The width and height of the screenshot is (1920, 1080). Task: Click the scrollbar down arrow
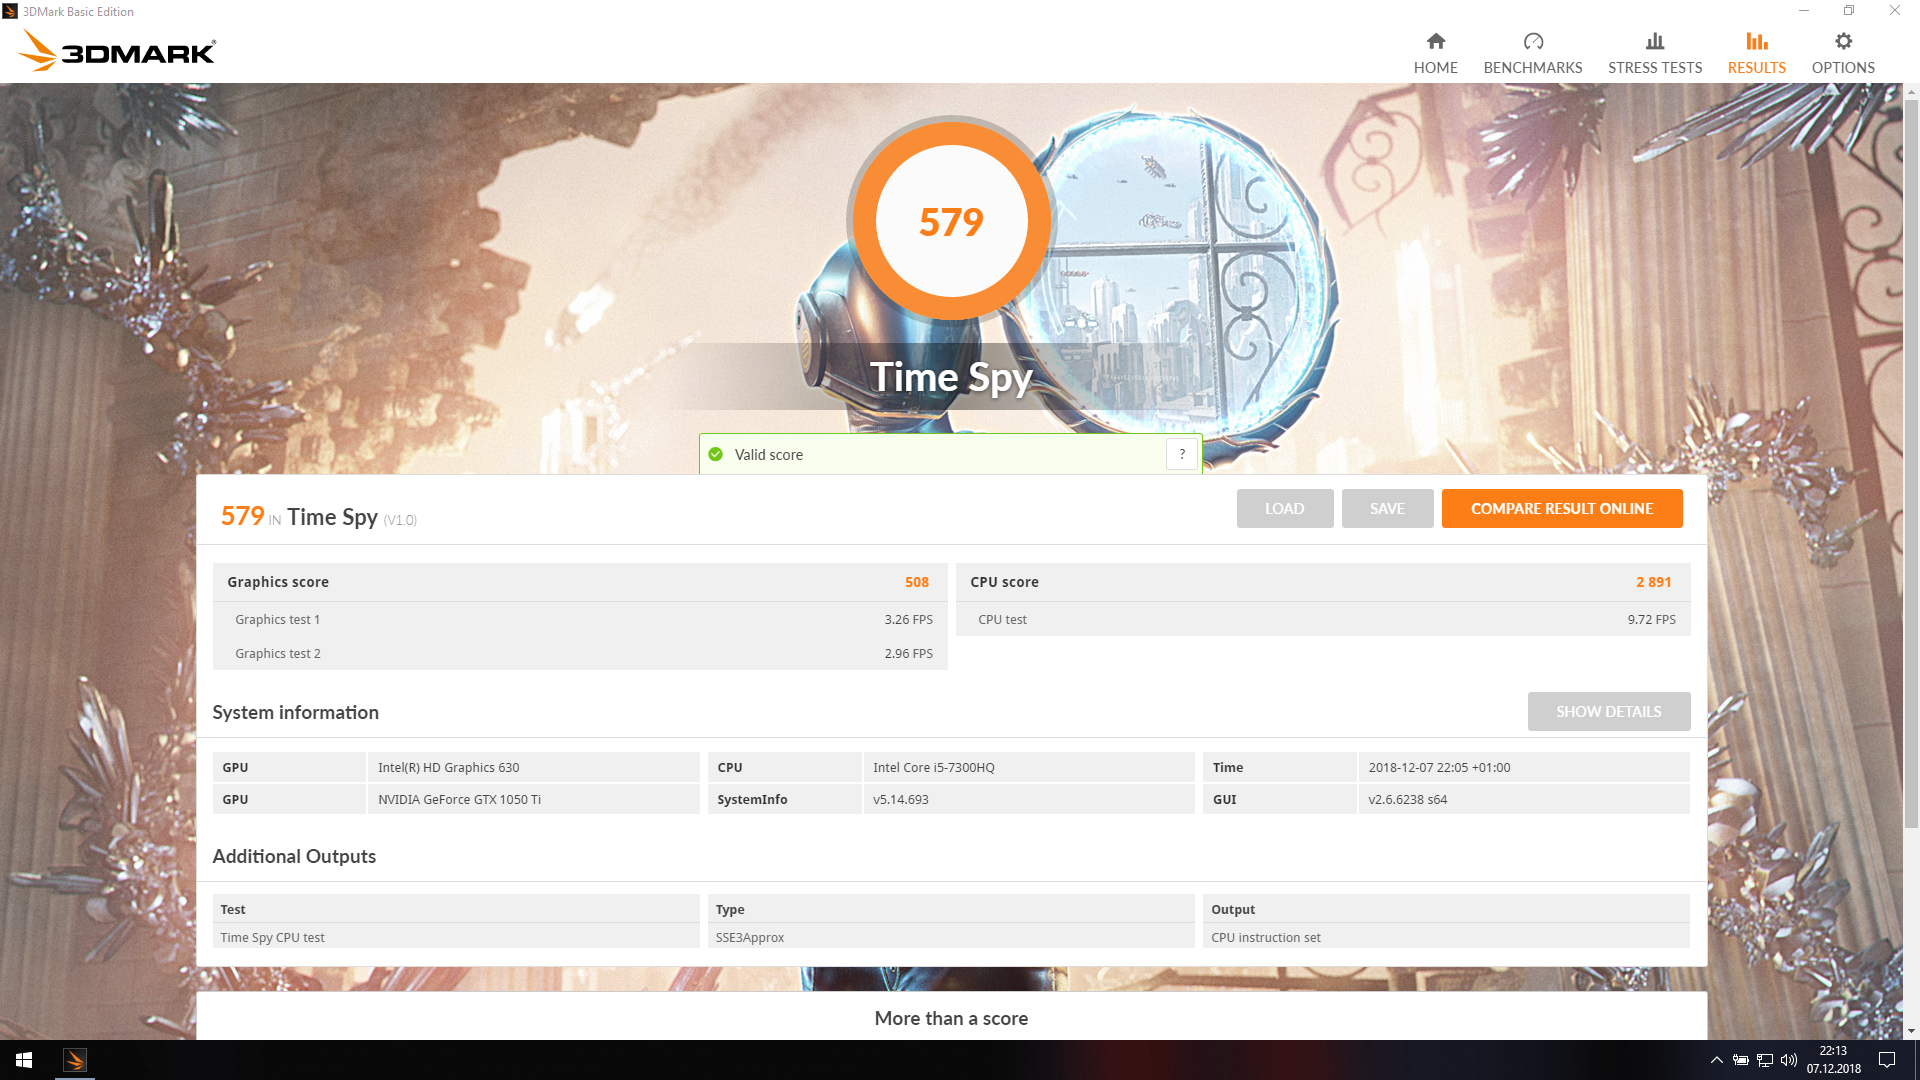tap(1911, 1031)
